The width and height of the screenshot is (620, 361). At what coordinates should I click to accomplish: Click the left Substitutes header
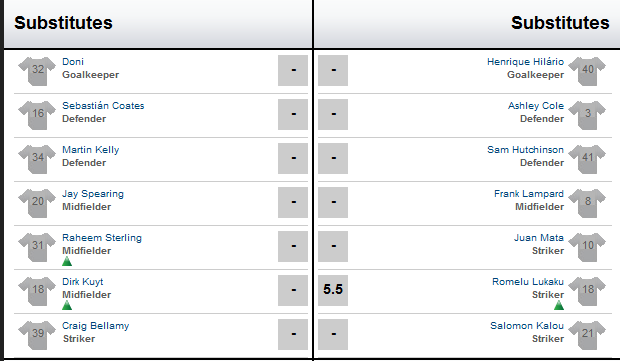point(63,23)
